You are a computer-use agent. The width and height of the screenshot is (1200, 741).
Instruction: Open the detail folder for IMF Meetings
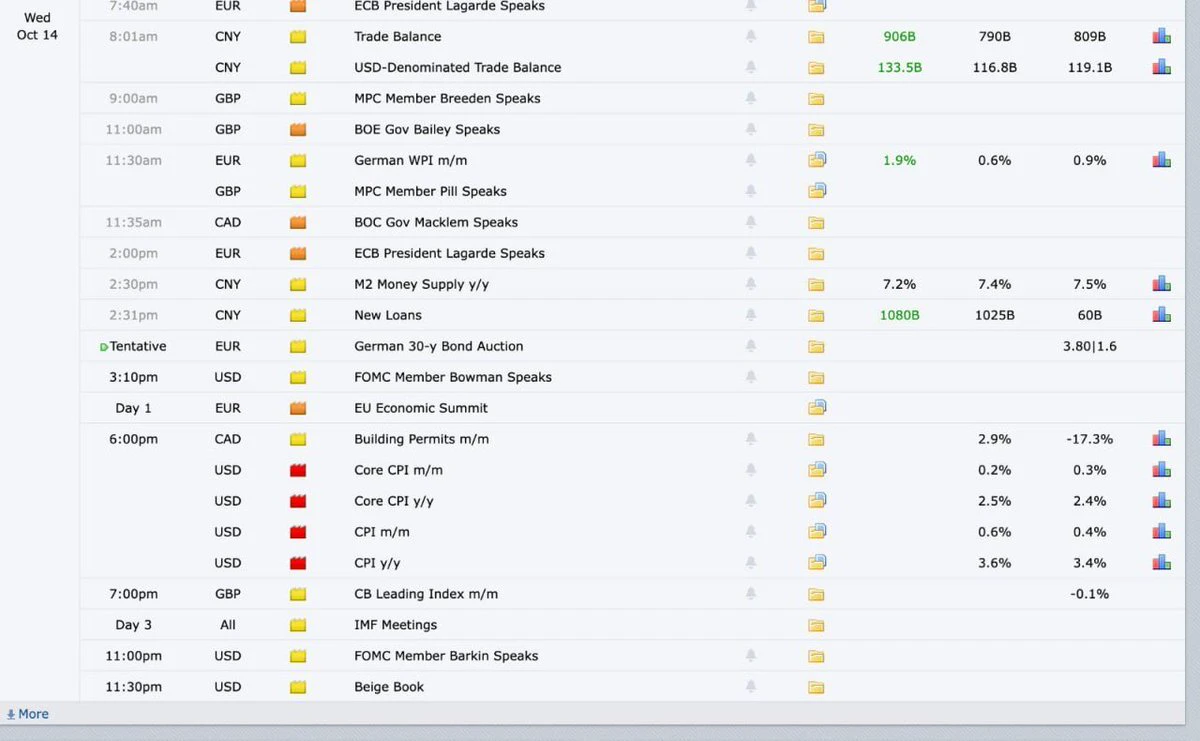(816, 625)
